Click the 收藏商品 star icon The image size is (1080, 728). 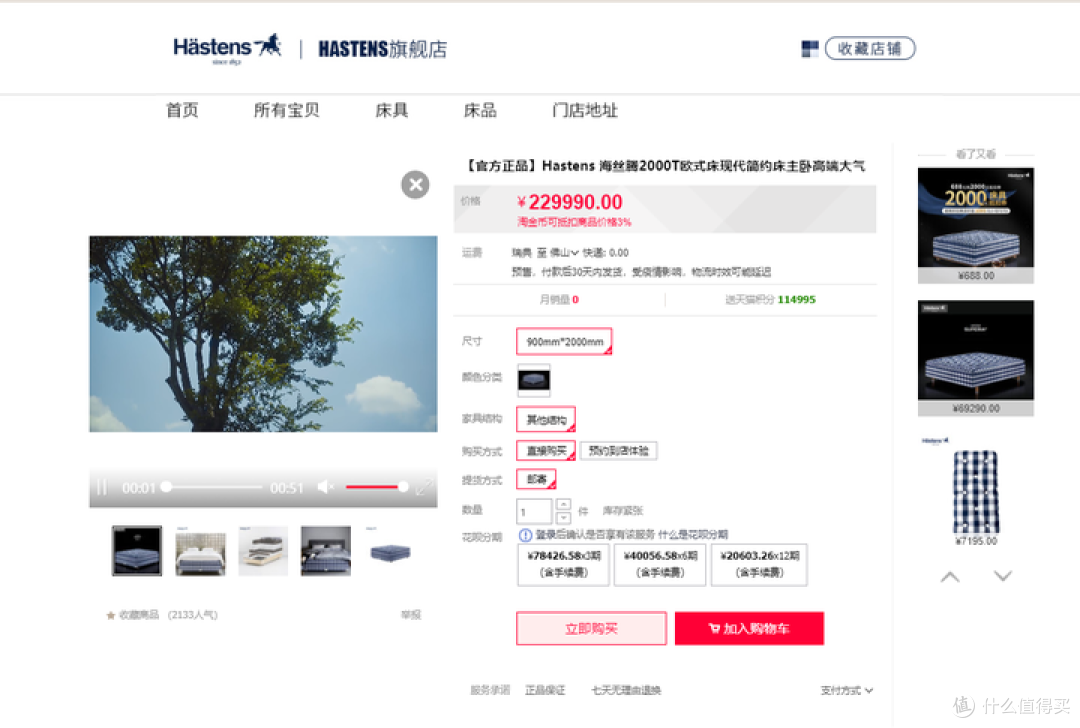[x=110, y=615]
